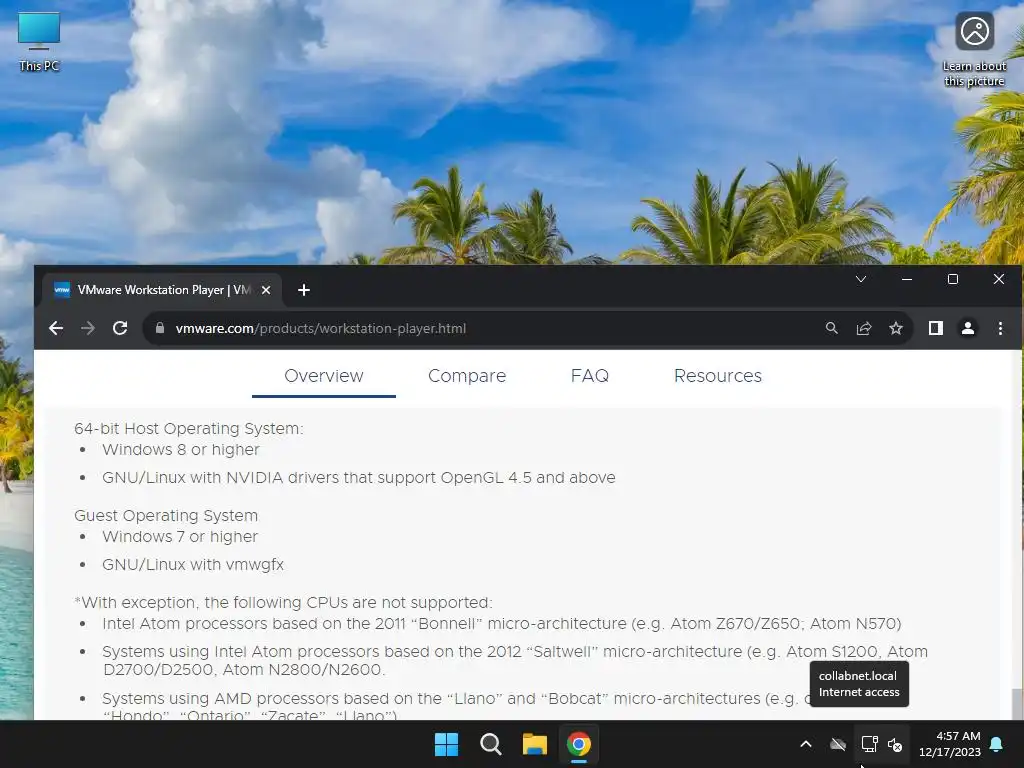This screenshot has width=1024, height=768.
Task: Click the Chrome taskbar icon
Action: 579,744
